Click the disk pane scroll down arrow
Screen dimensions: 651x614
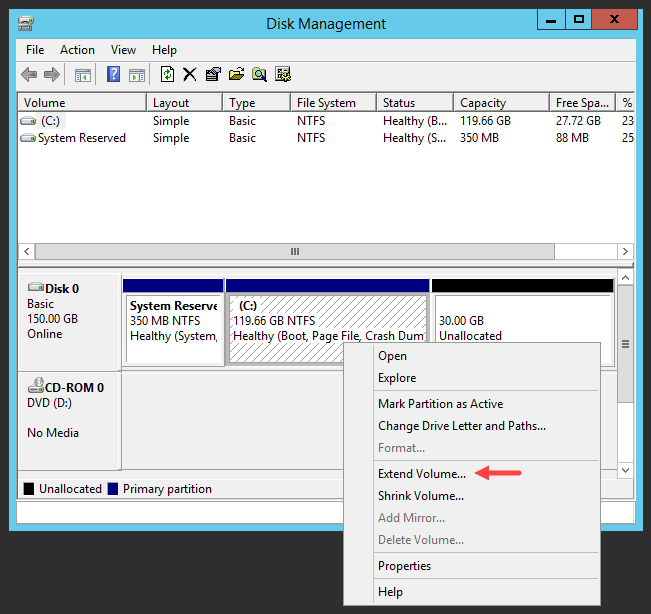[x=626, y=470]
